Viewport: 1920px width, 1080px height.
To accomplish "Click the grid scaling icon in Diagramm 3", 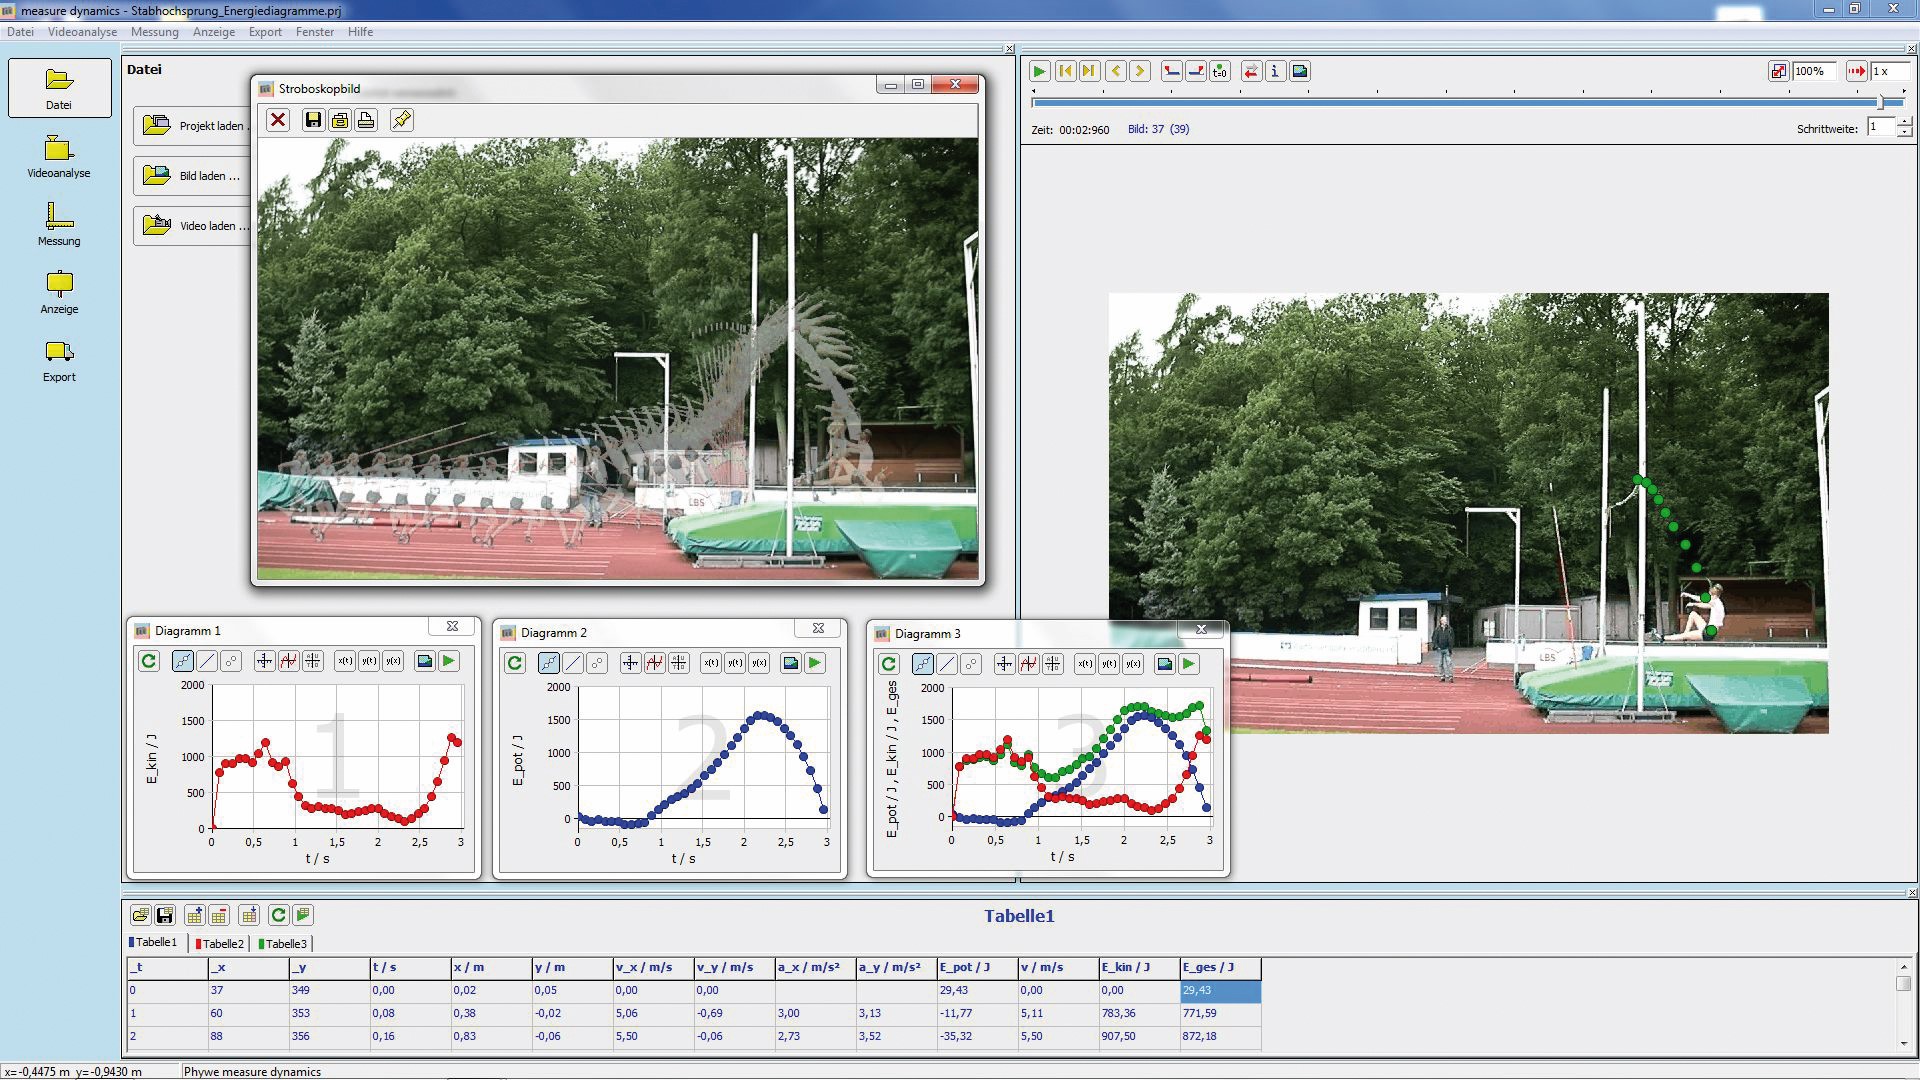I will pos(1053,664).
